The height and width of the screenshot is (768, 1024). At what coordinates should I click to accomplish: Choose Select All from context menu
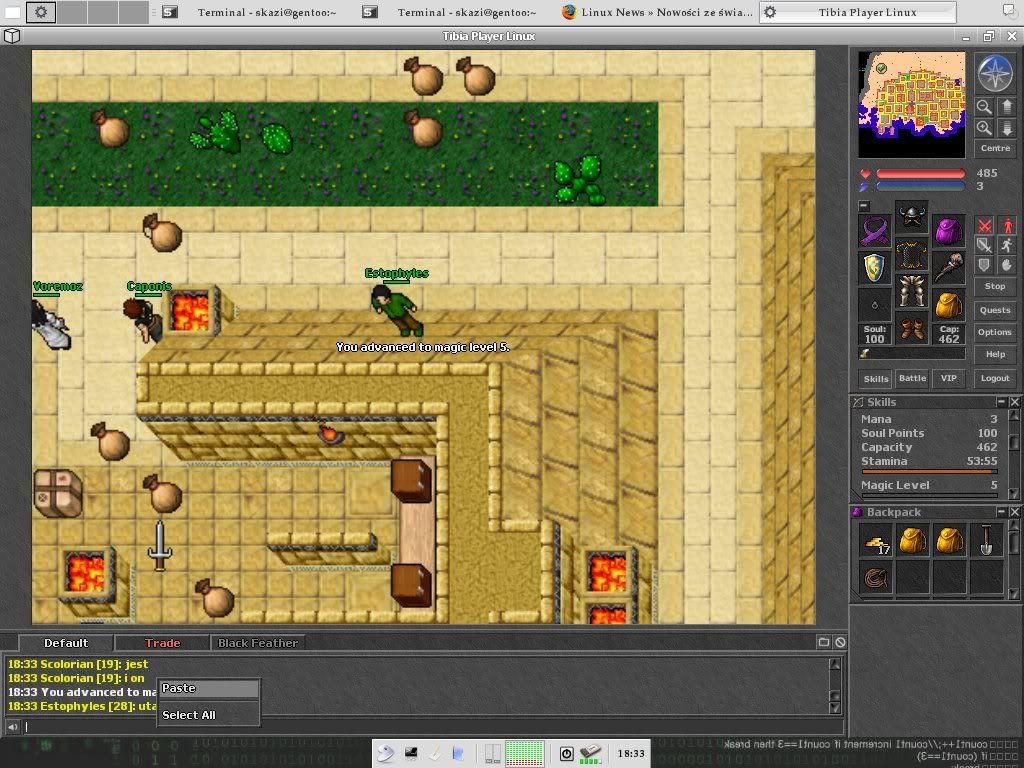click(209, 715)
